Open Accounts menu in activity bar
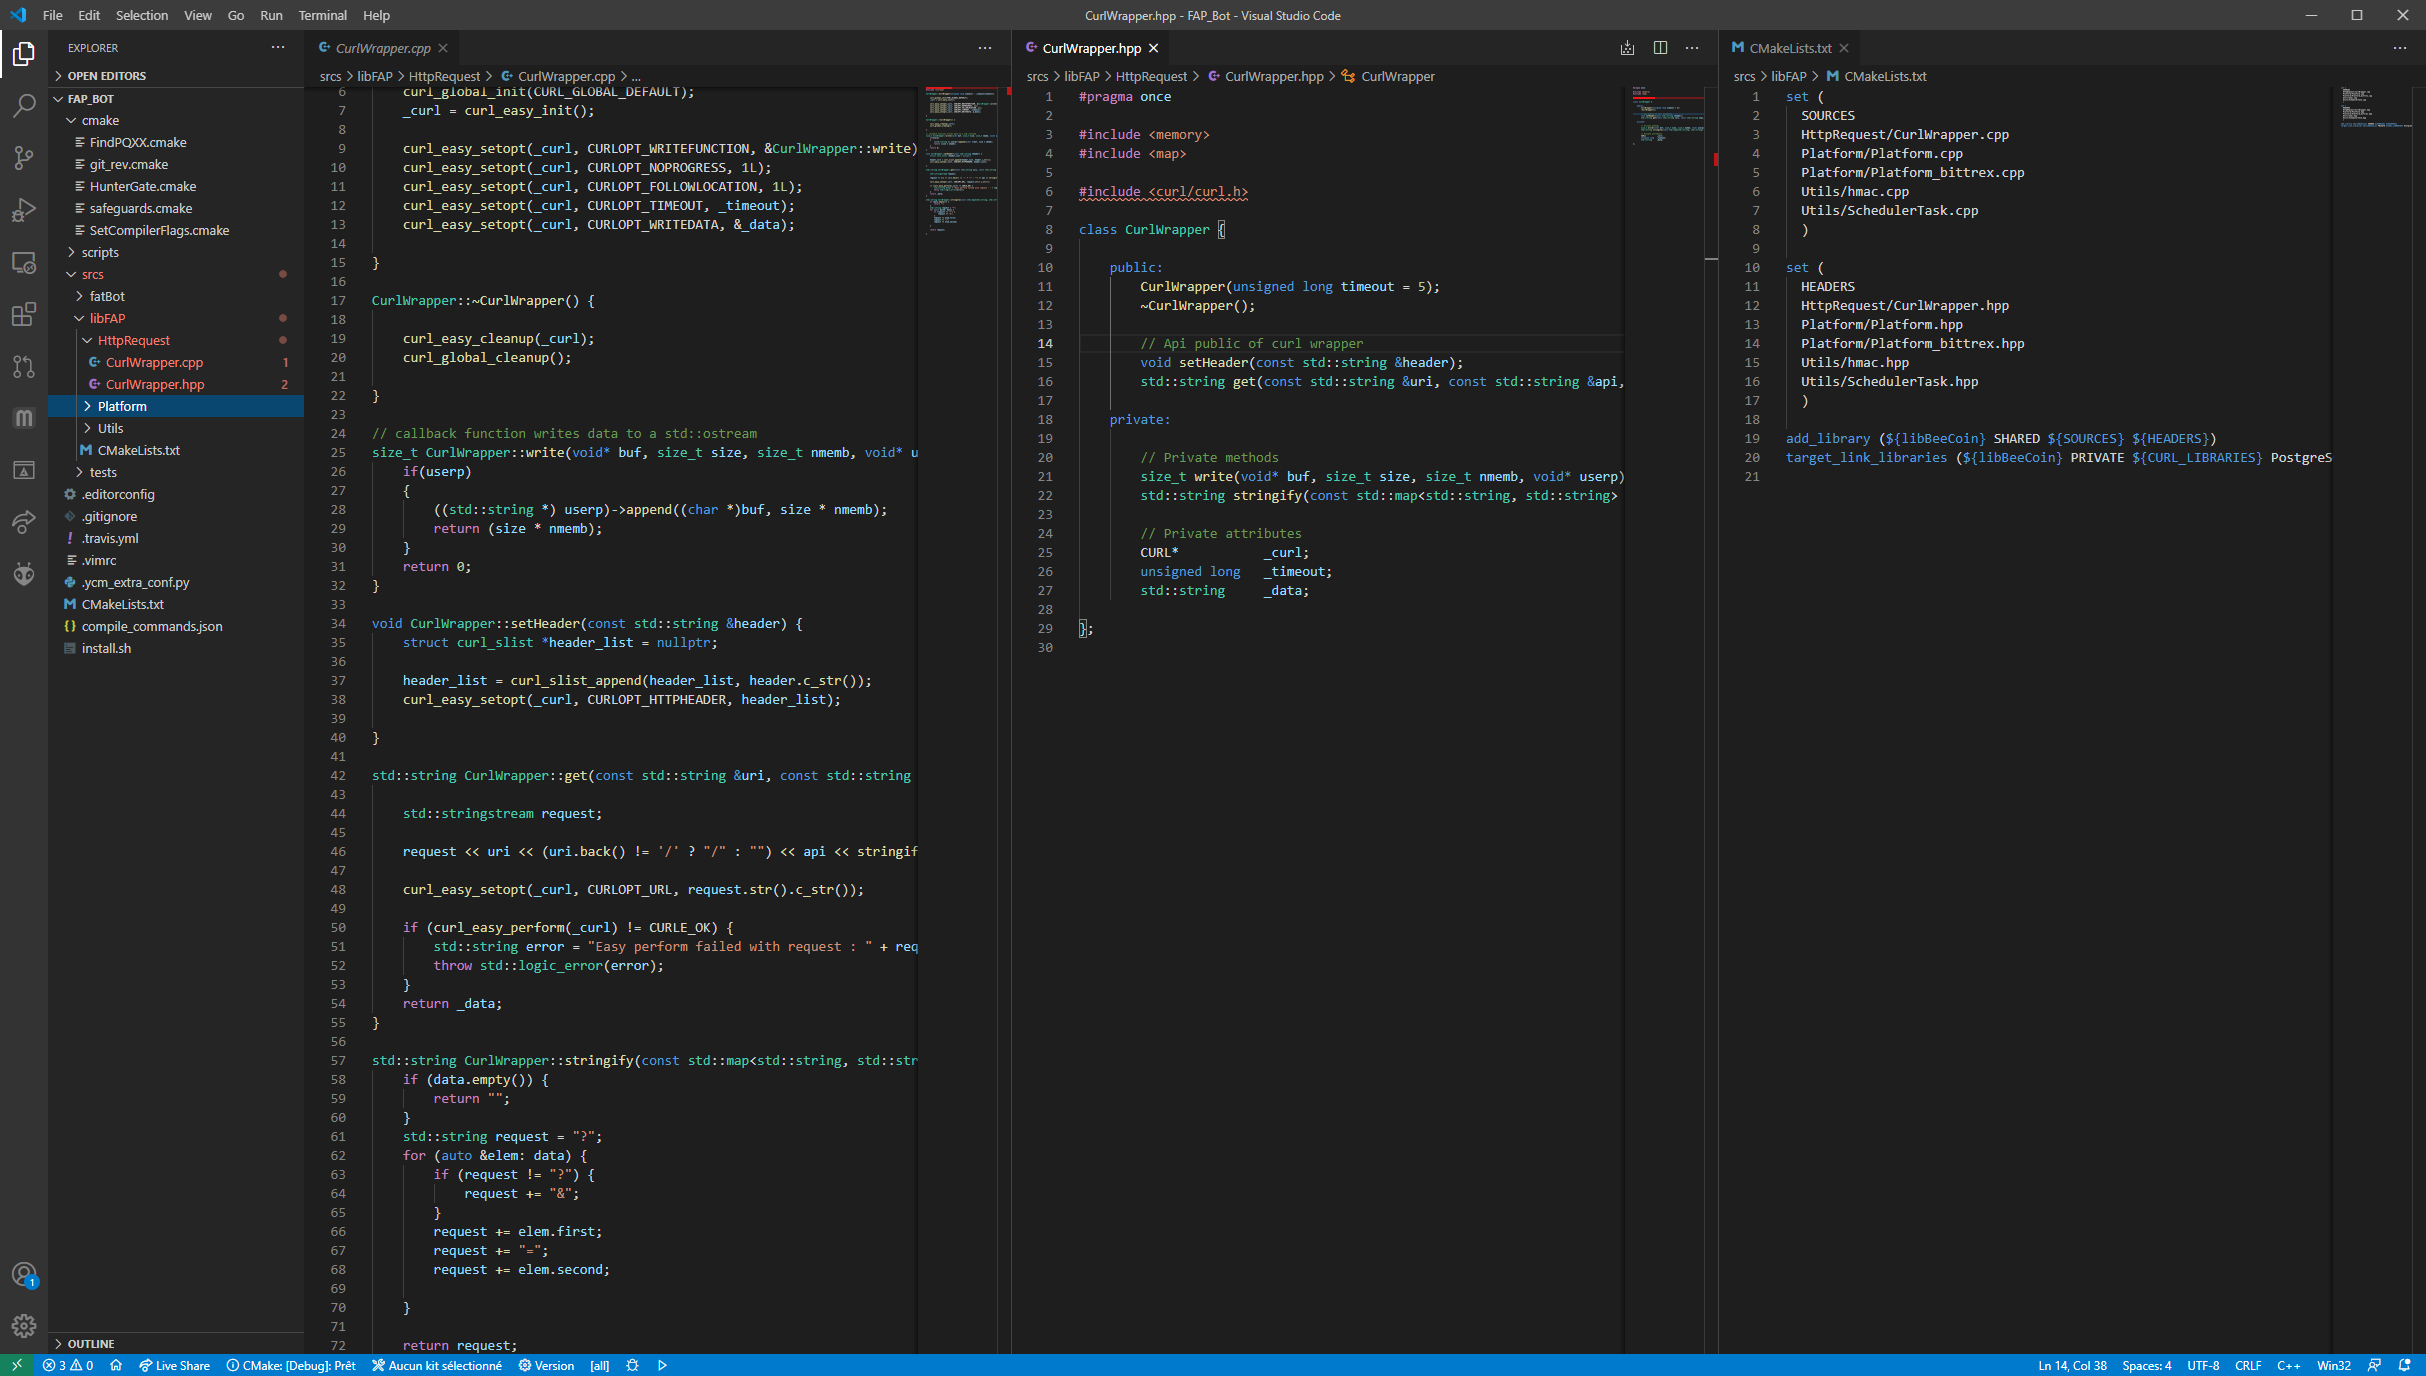This screenshot has width=2426, height=1376. (x=24, y=1274)
